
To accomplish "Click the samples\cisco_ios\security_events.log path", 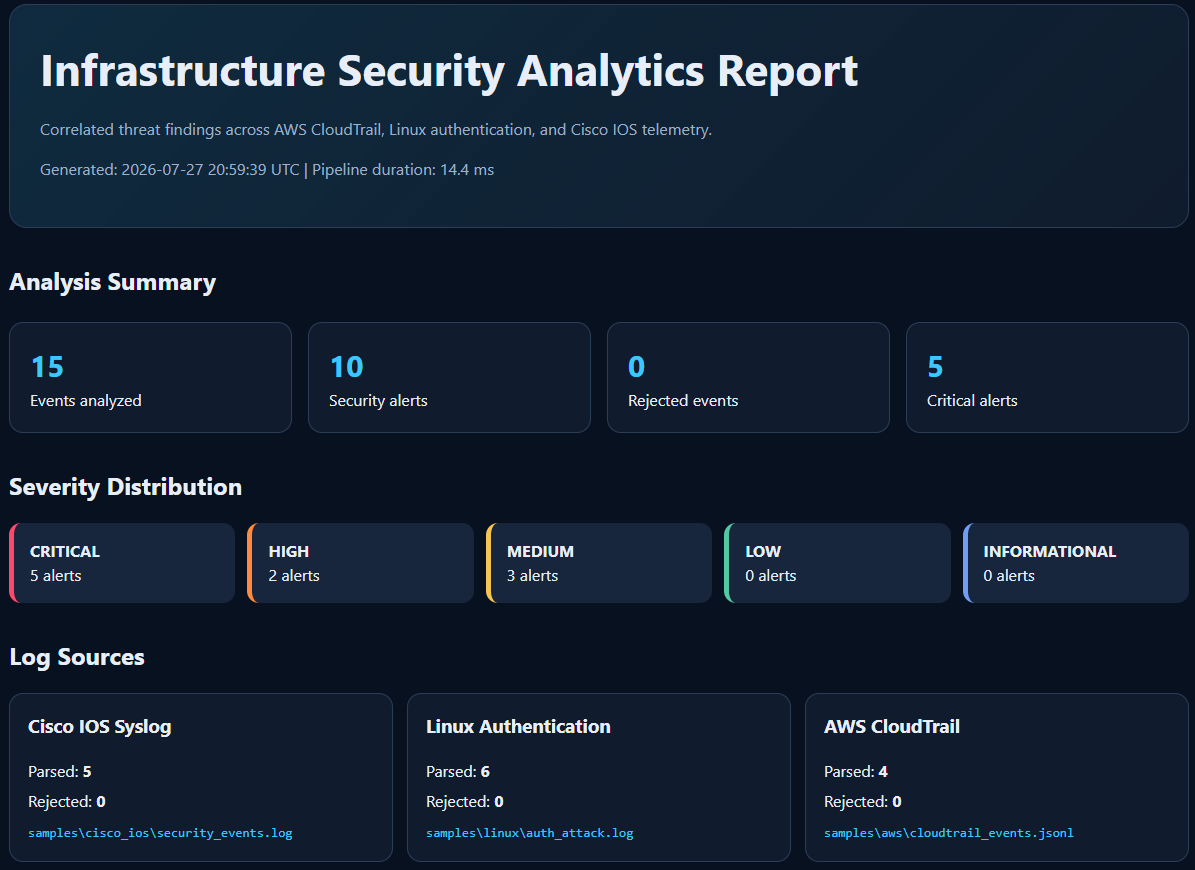I will [x=160, y=833].
